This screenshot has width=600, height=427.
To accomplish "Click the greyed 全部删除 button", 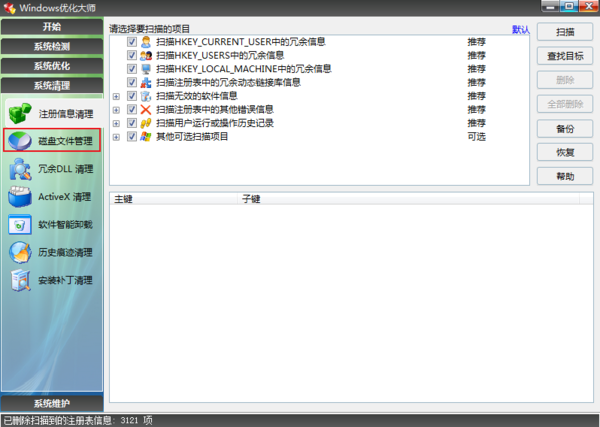I will pyautogui.click(x=565, y=104).
